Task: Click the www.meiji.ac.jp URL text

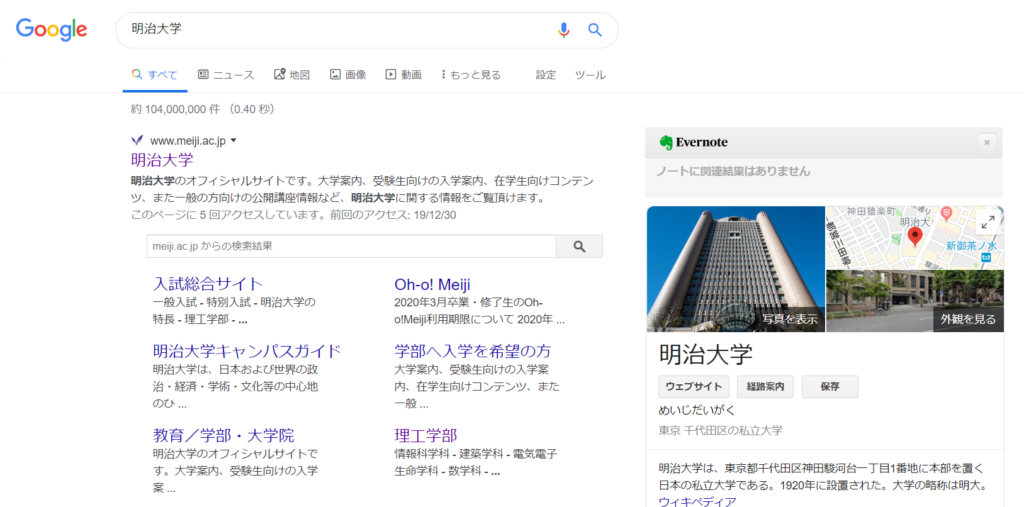Action: pos(188,140)
